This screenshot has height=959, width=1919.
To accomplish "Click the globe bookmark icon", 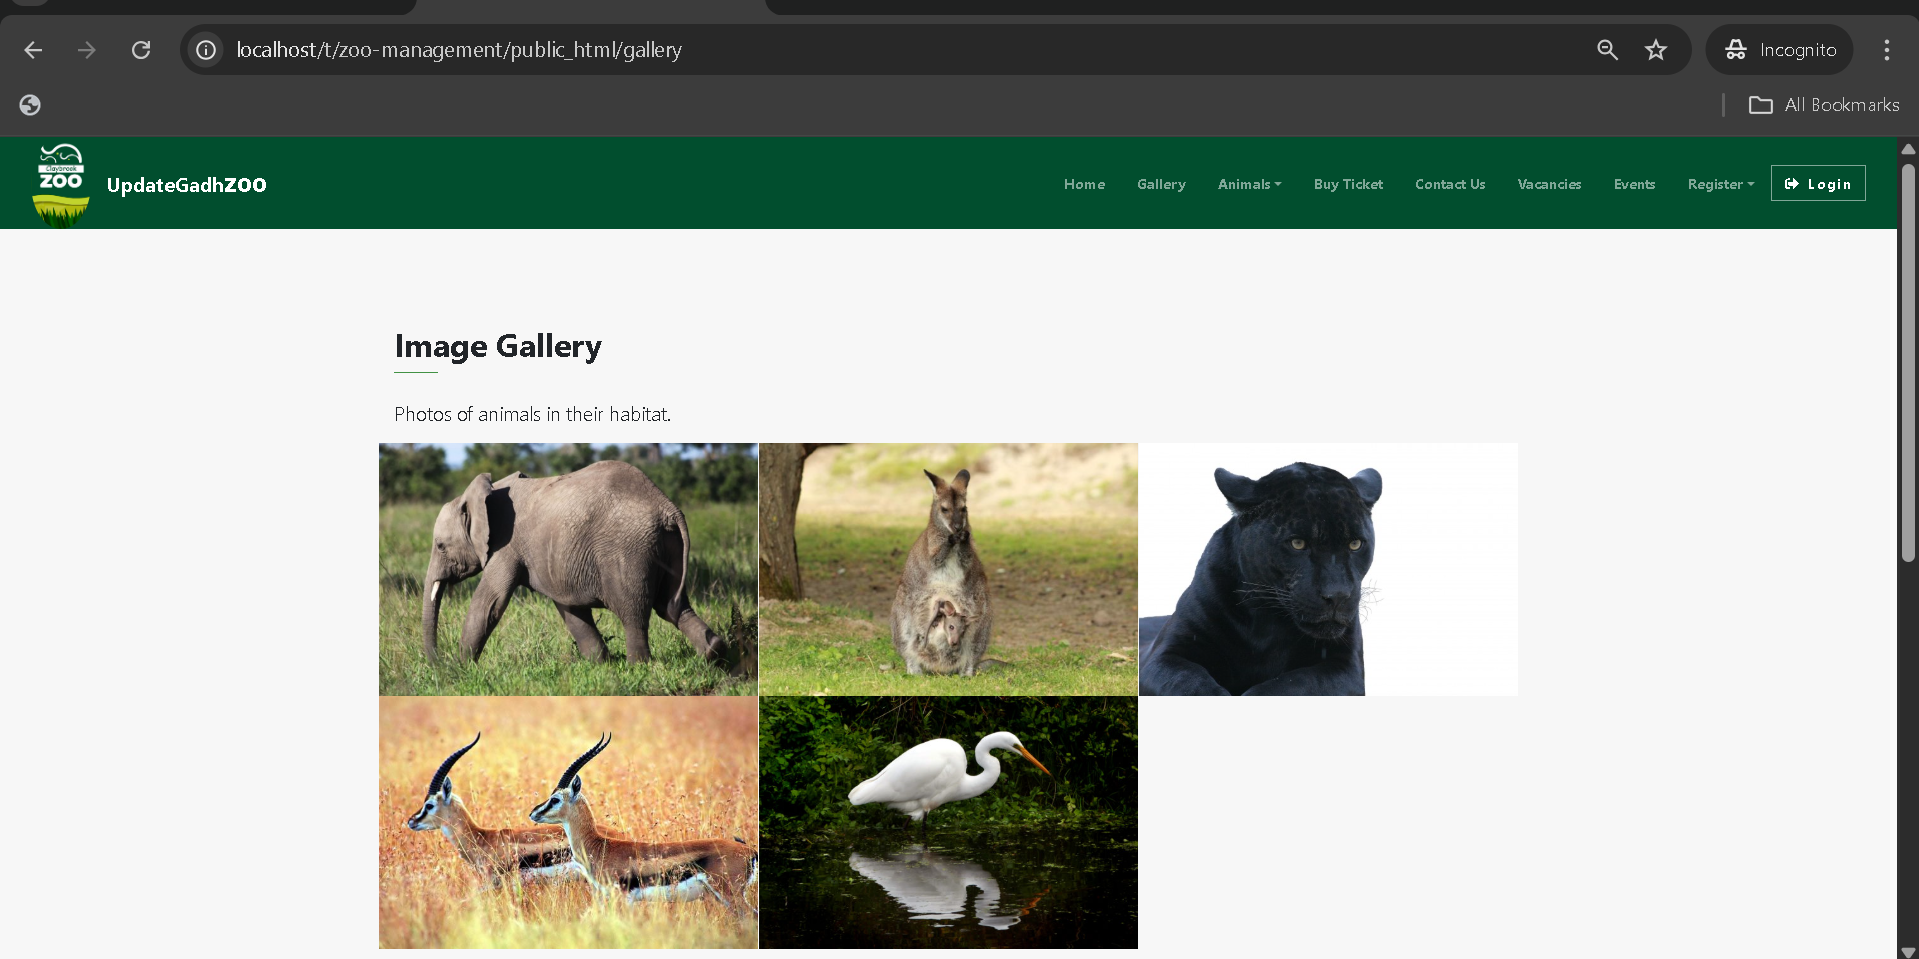I will [30, 105].
